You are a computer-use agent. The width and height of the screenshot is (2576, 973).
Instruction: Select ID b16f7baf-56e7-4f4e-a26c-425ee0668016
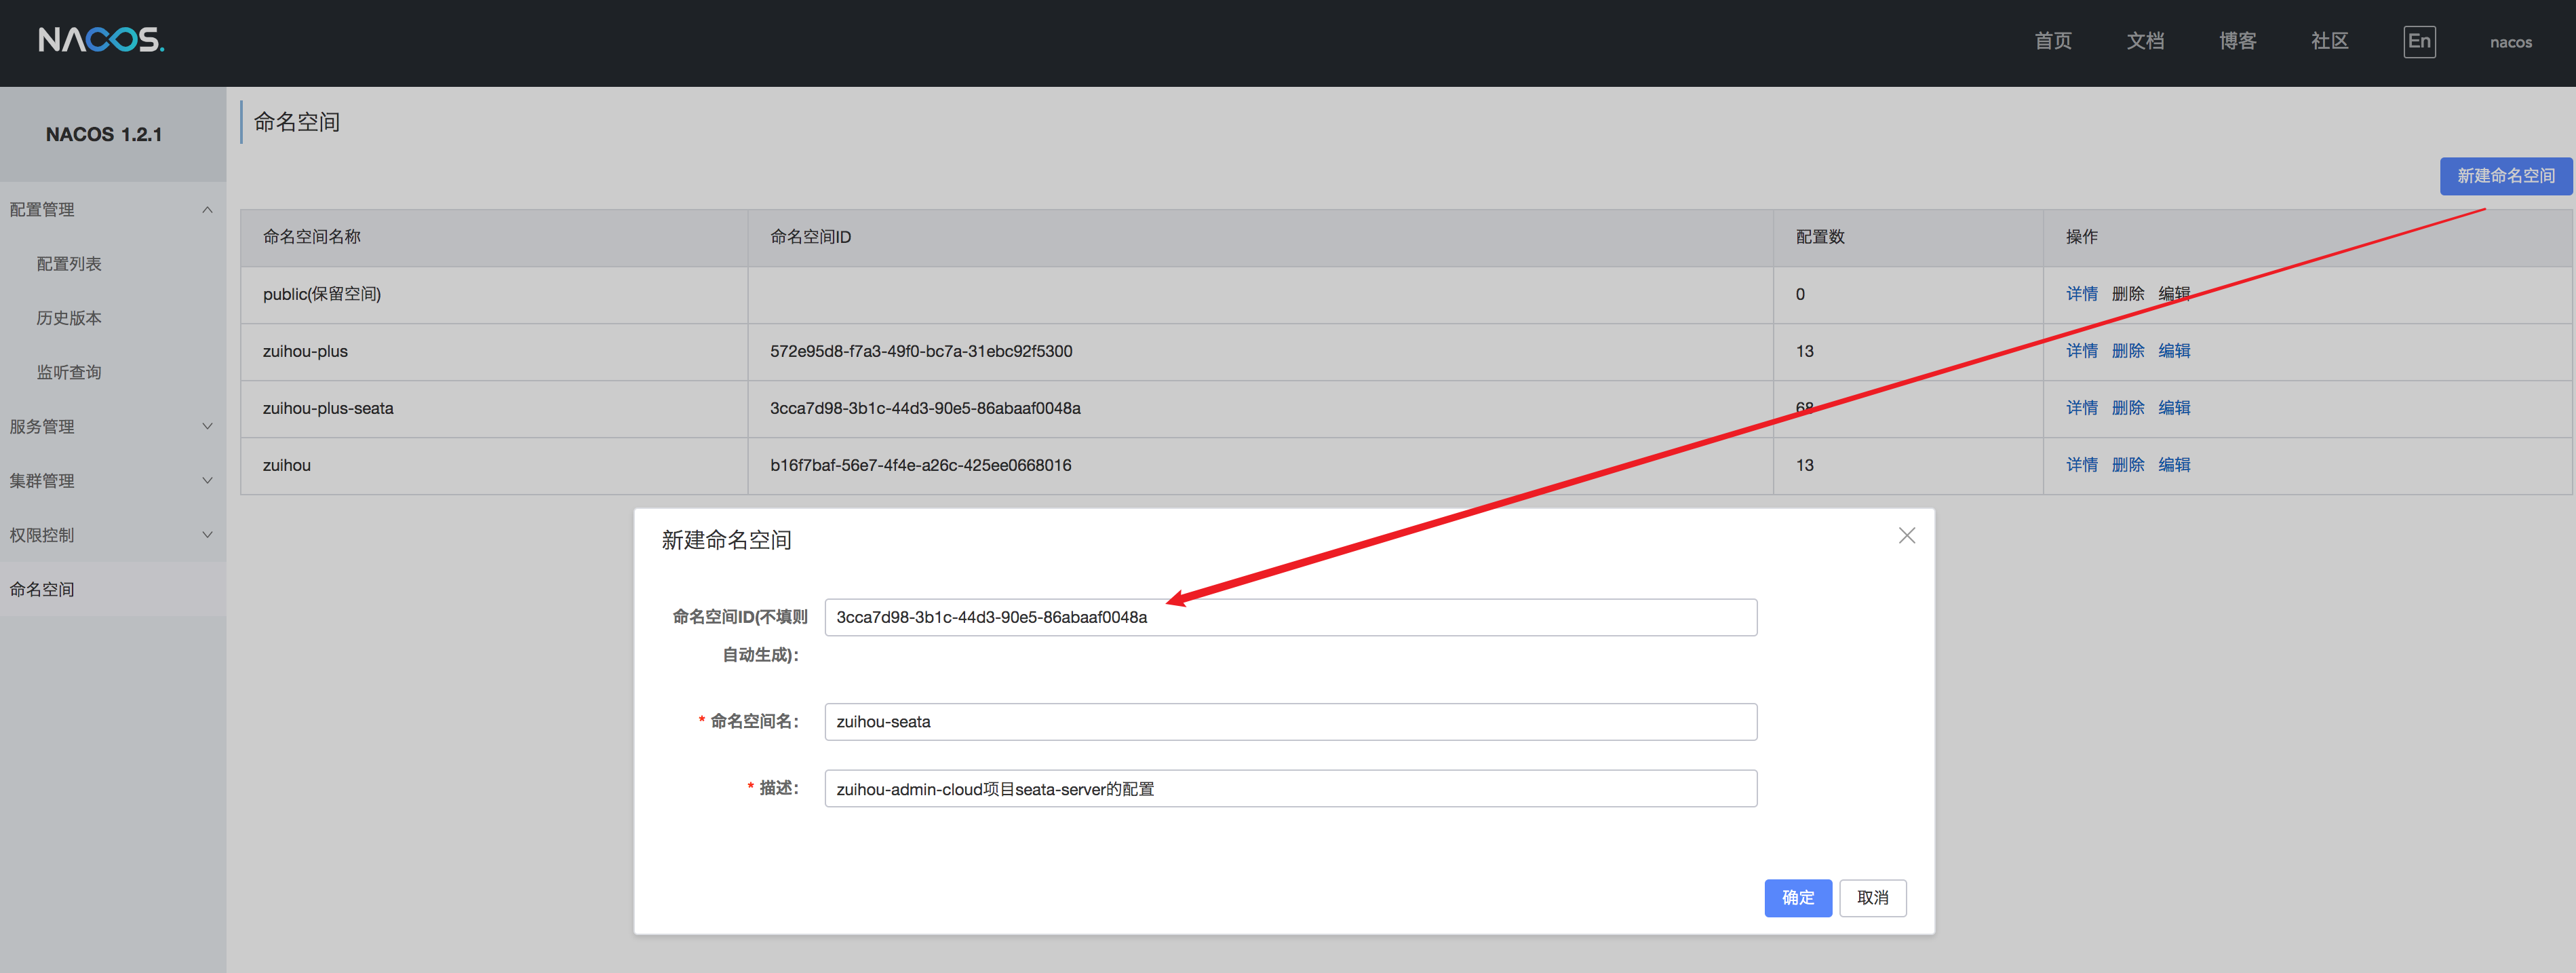pyautogui.click(x=920, y=465)
